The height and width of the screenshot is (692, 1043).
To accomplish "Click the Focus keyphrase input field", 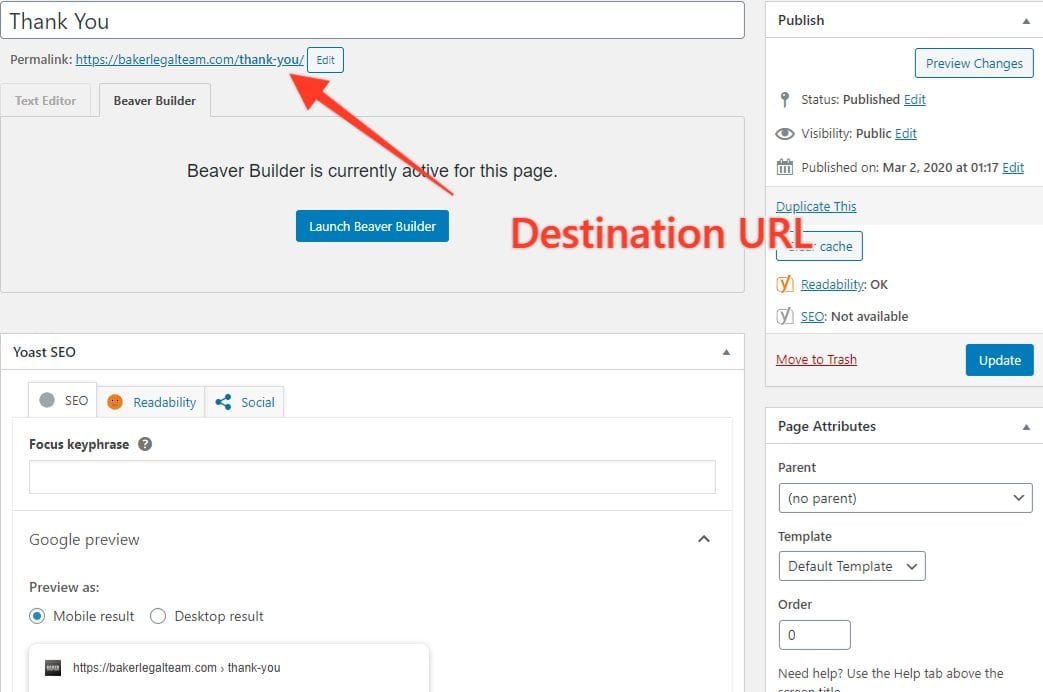I will (x=372, y=477).
